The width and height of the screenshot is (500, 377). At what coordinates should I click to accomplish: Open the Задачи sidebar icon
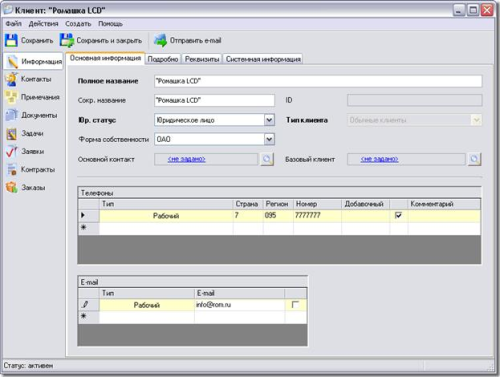point(12,134)
